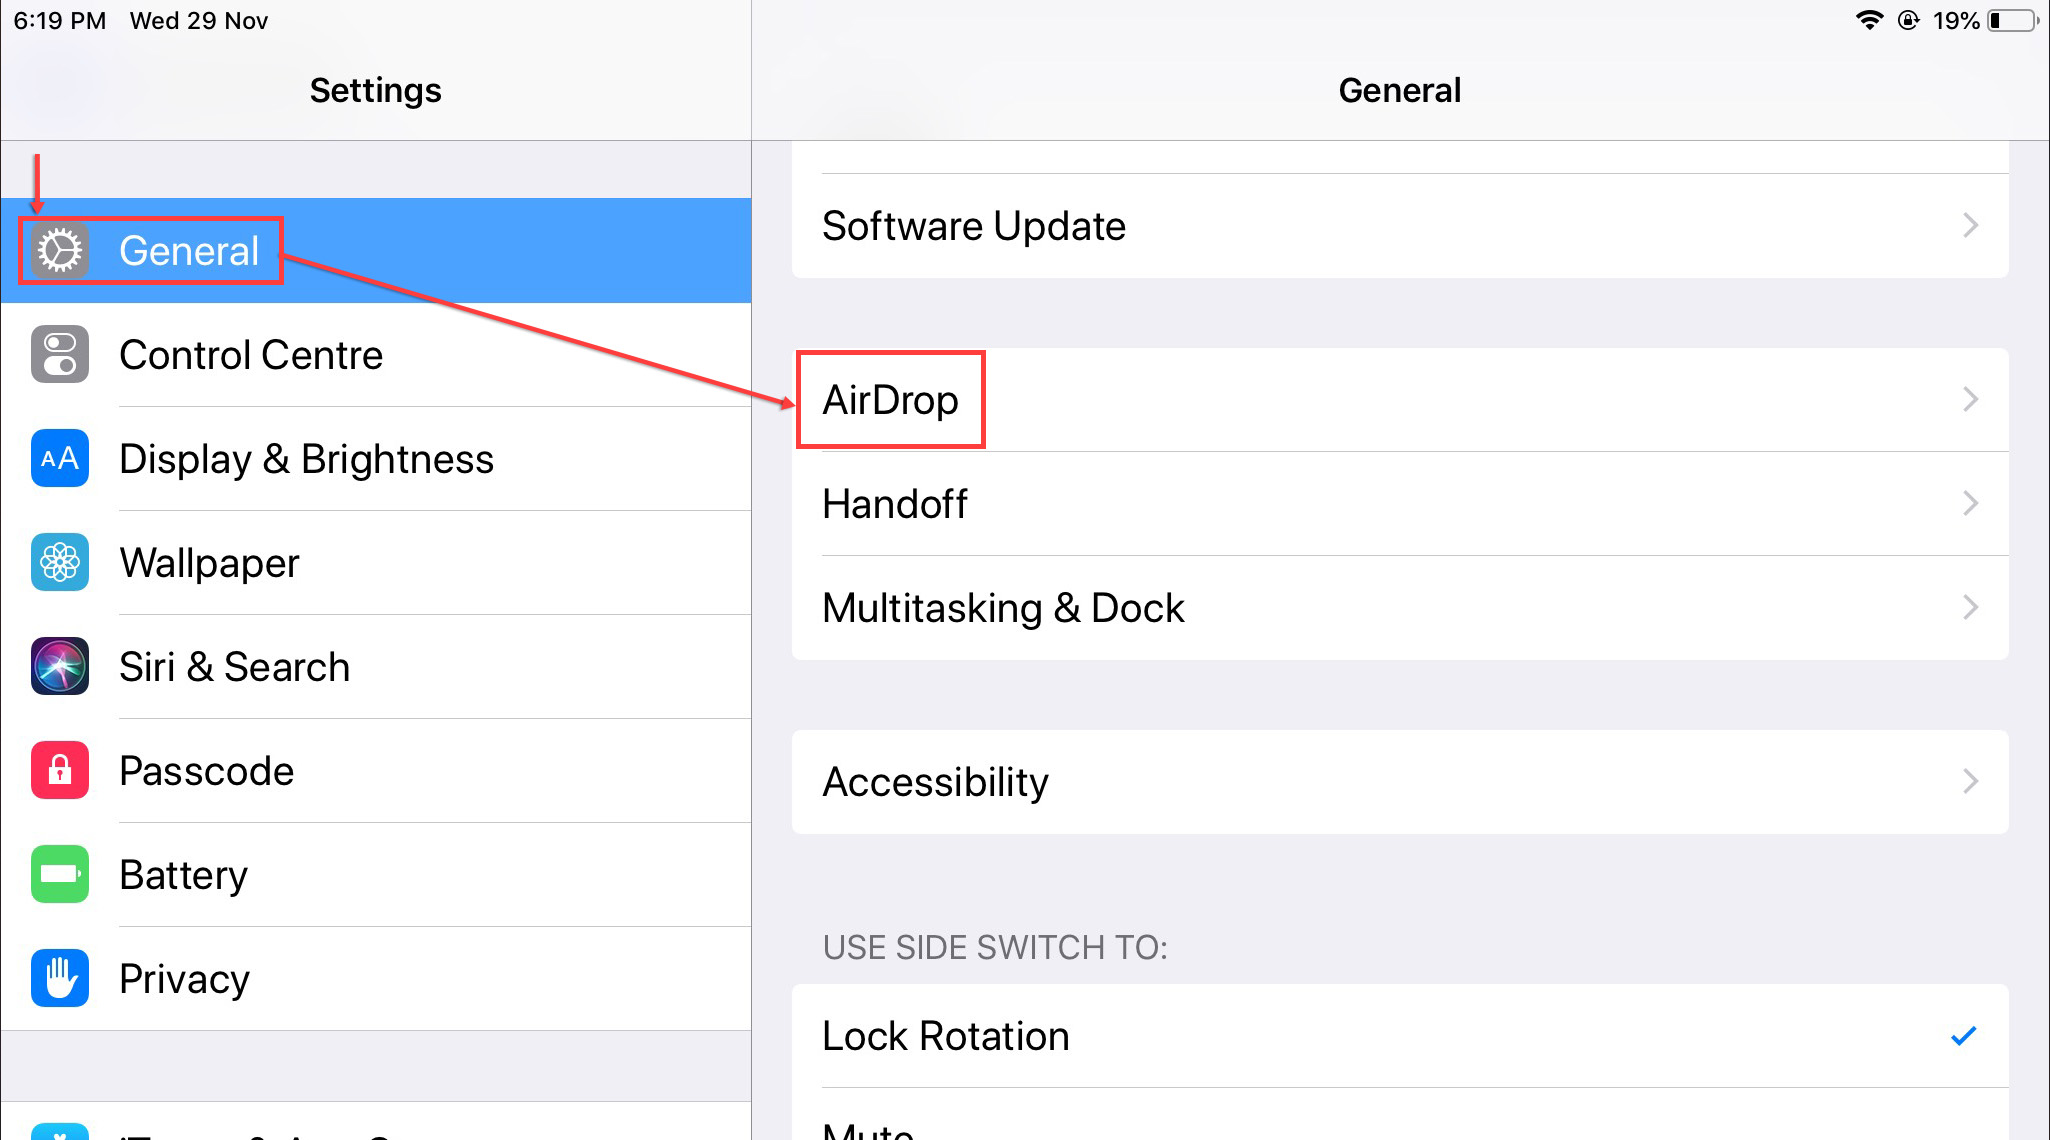Open Software Update via its chevron
Viewport: 2050px width, 1140px height.
click(x=1971, y=226)
